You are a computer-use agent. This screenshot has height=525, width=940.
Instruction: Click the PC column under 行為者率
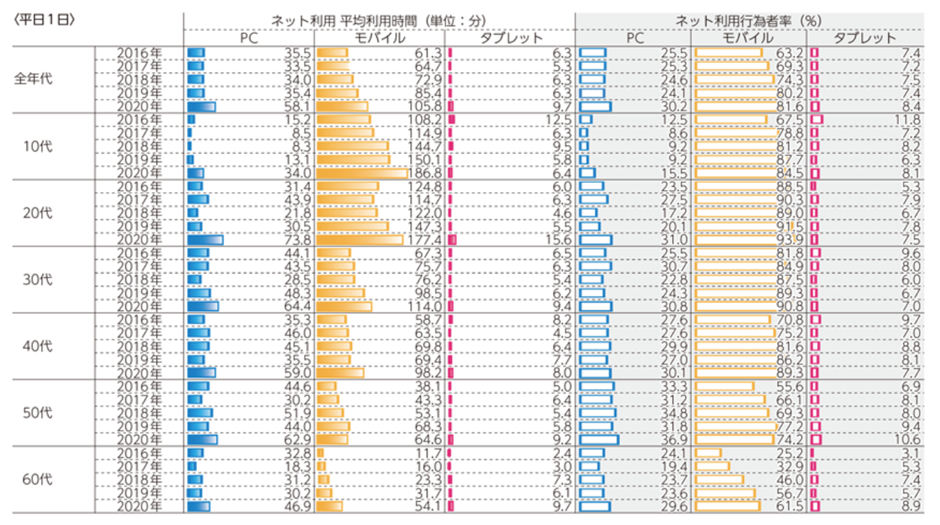(x=635, y=38)
